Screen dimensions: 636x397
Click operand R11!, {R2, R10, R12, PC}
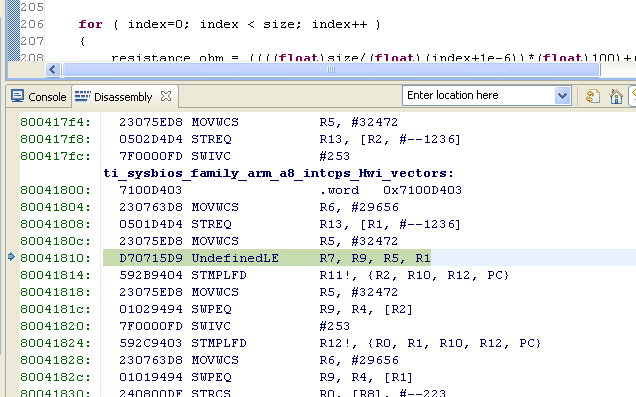tap(414, 275)
